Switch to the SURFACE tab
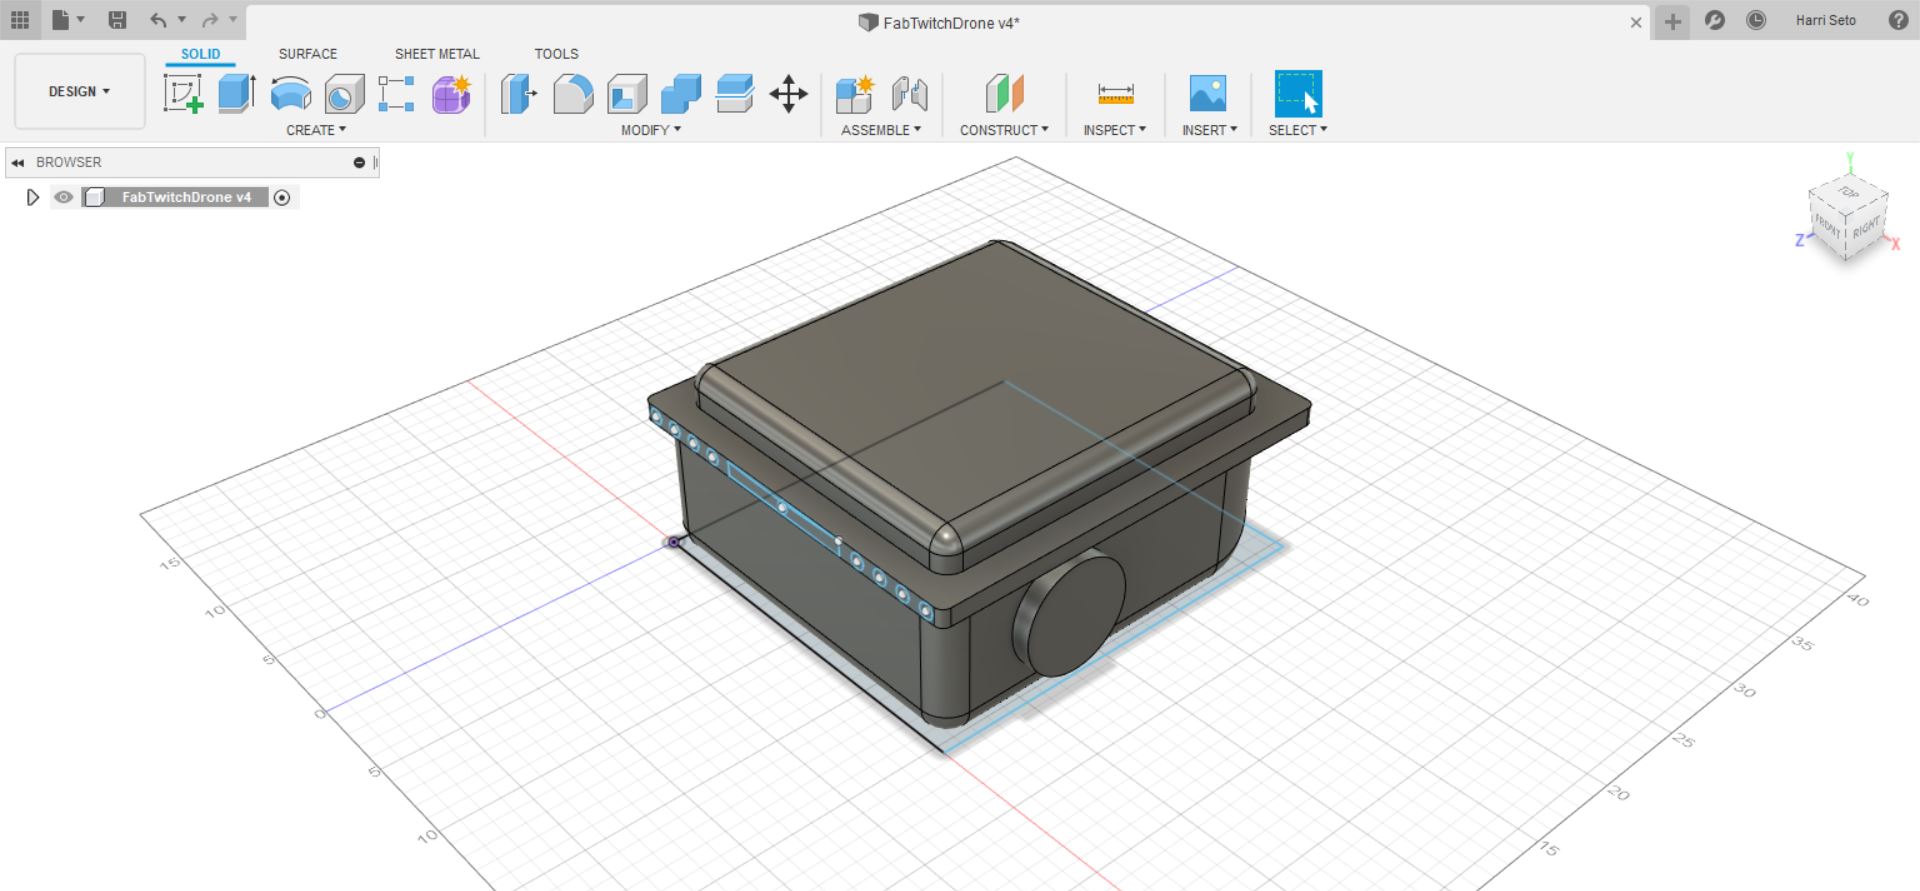Viewport: 1920px width, 891px height. click(x=308, y=54)
